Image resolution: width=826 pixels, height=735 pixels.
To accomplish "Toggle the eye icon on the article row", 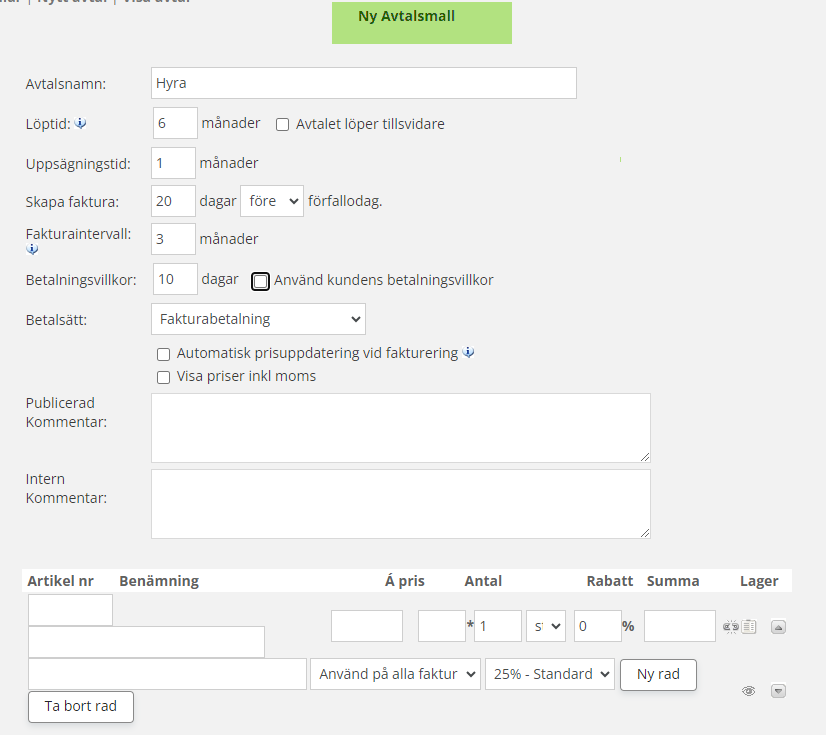I will [748, 691].
